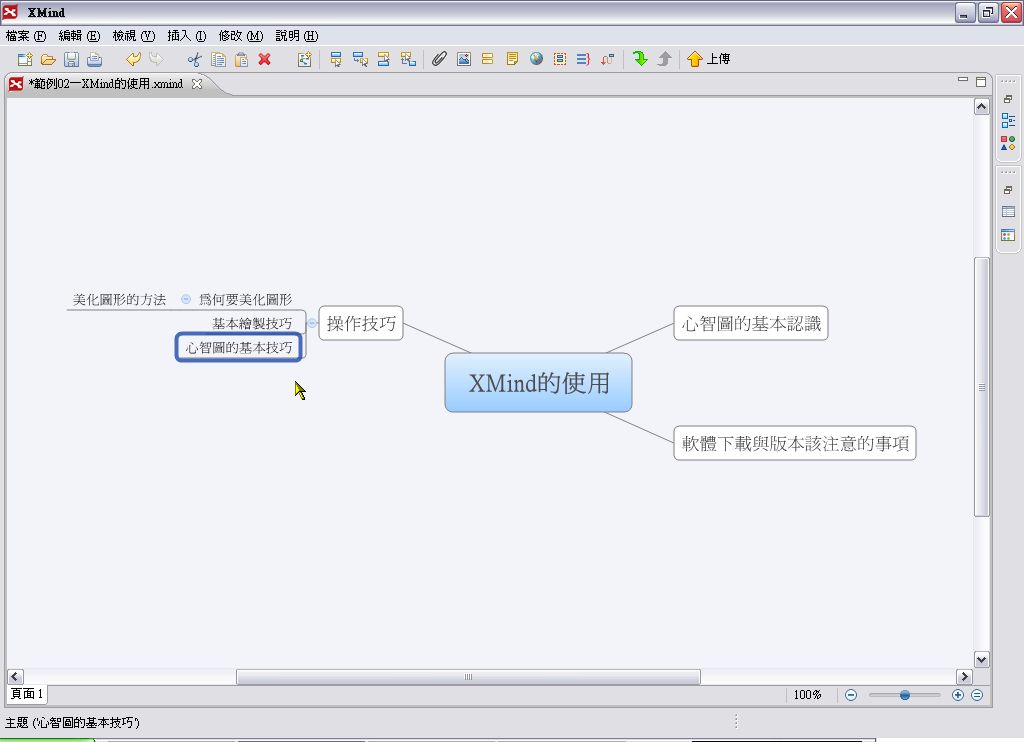
Task: Click the vertical scrollbar down arrow
Action: click(982, 659)
